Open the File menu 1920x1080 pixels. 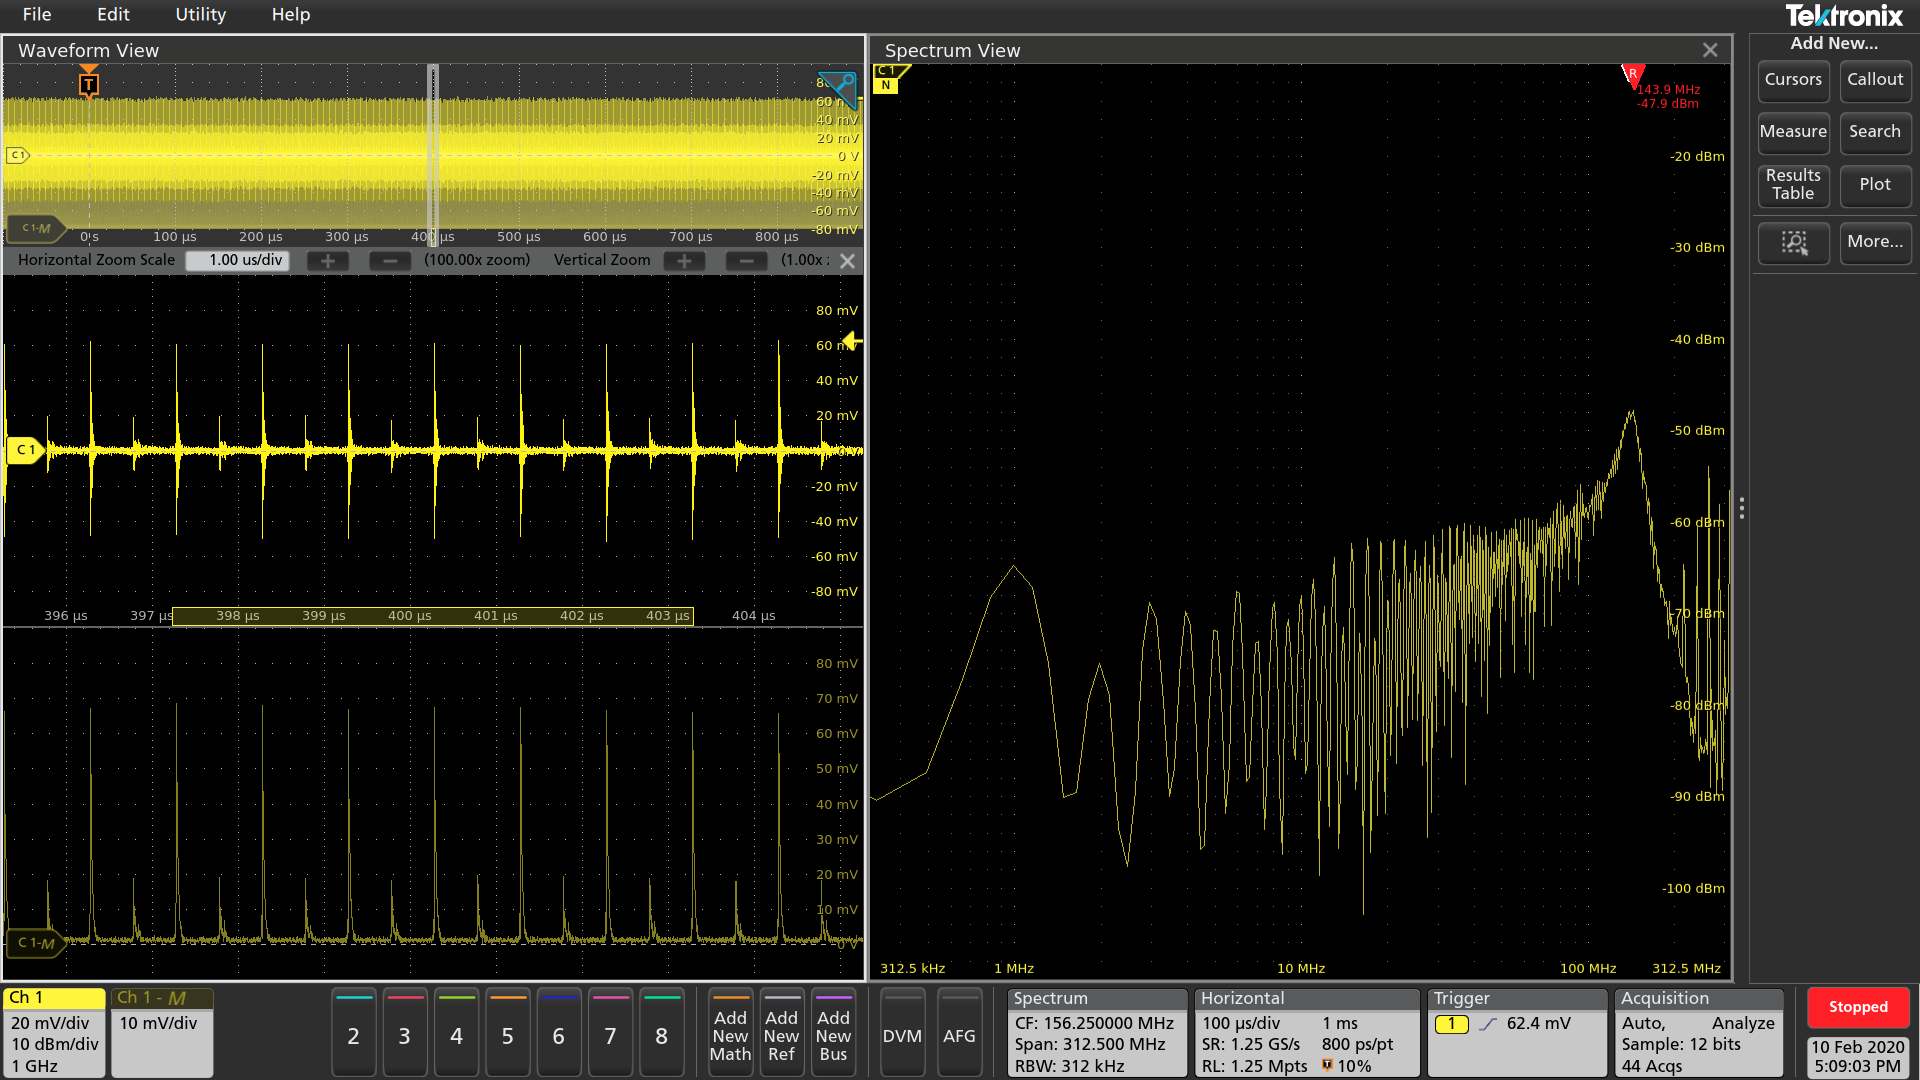[x=37, y=14]
